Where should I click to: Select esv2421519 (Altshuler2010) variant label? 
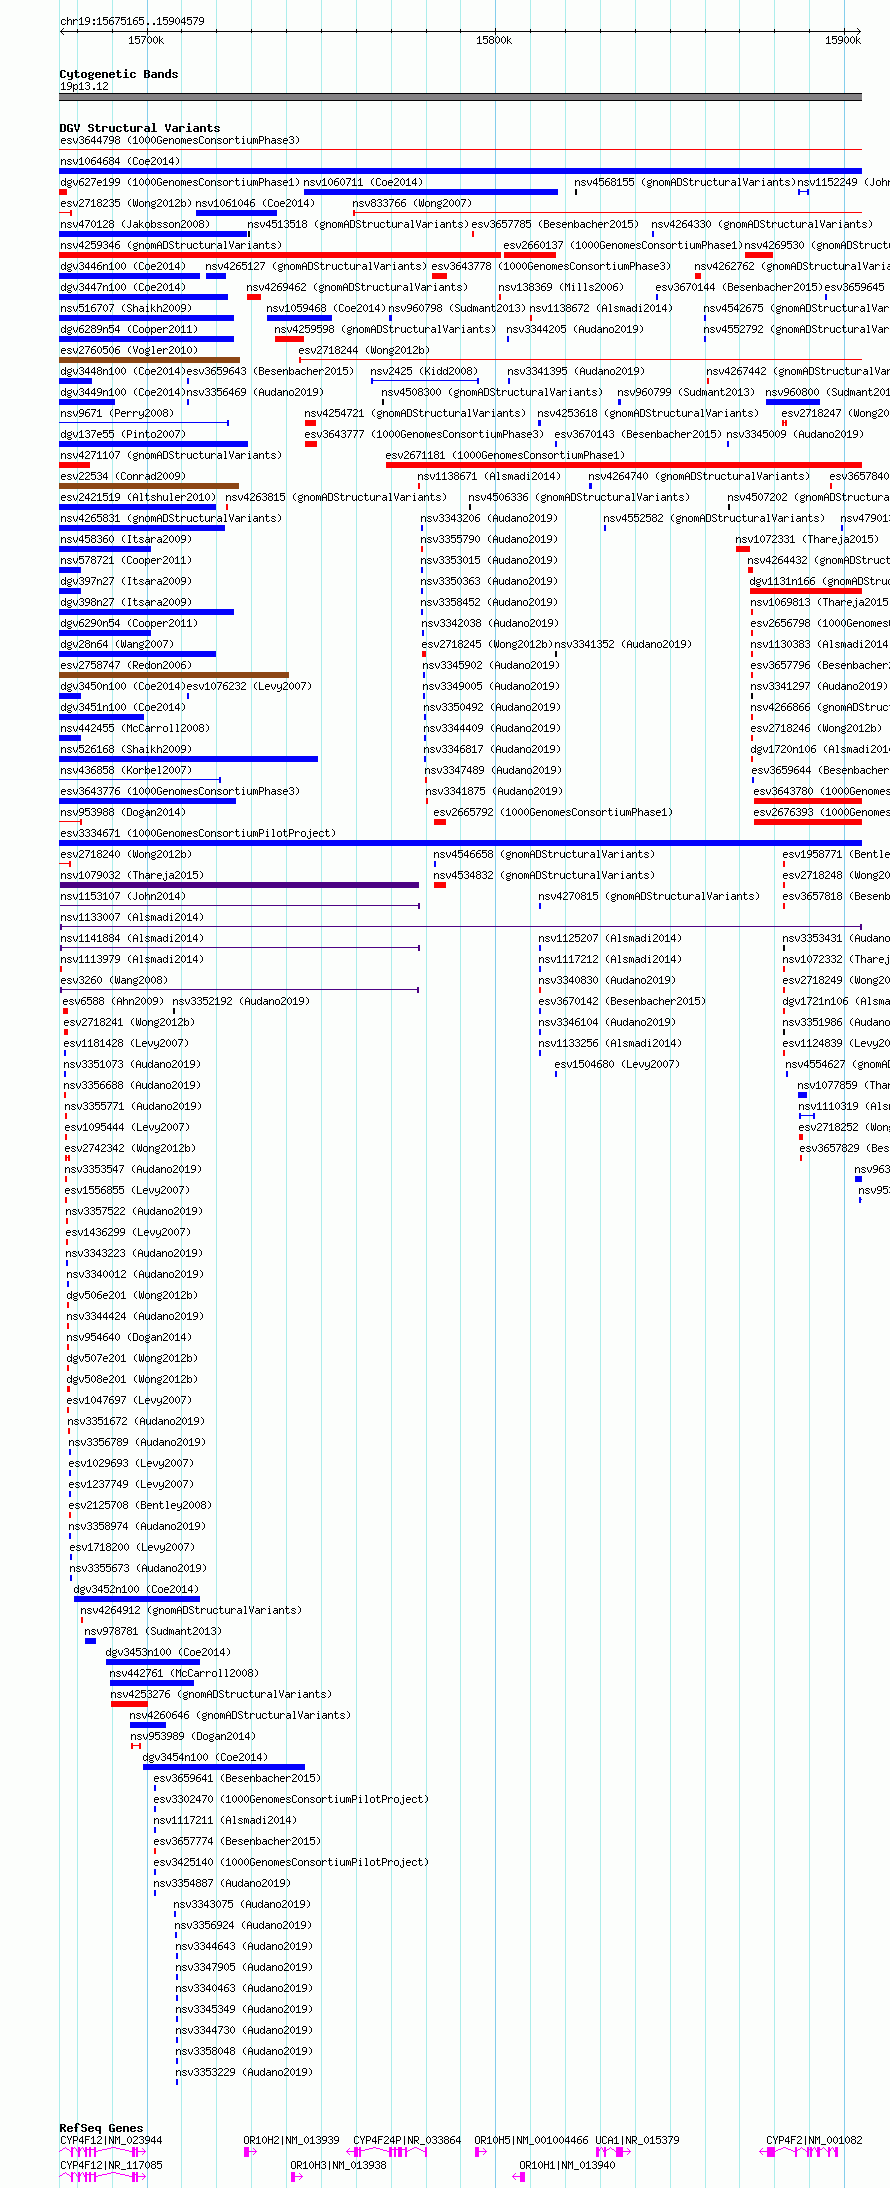[x=138, y=497]
